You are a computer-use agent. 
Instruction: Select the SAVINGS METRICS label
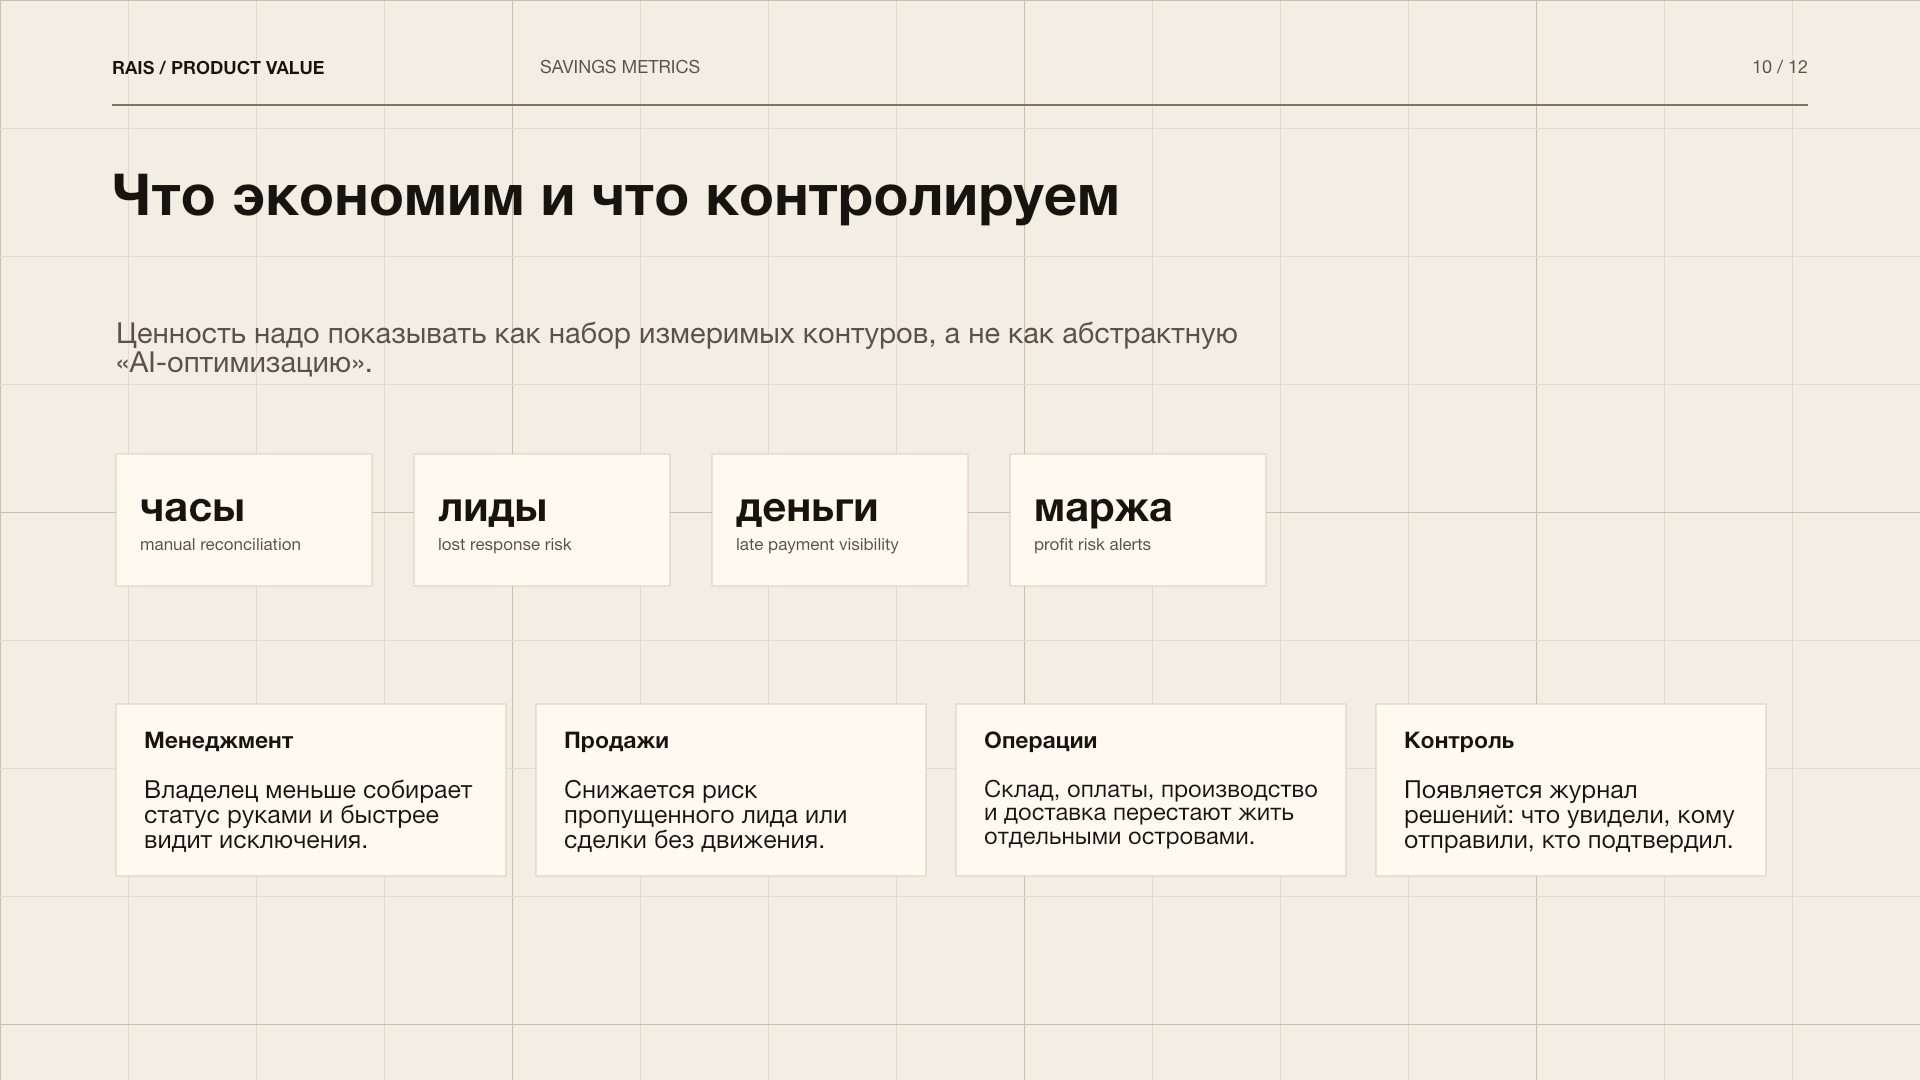pyautogui.click(x=620, y=67)
